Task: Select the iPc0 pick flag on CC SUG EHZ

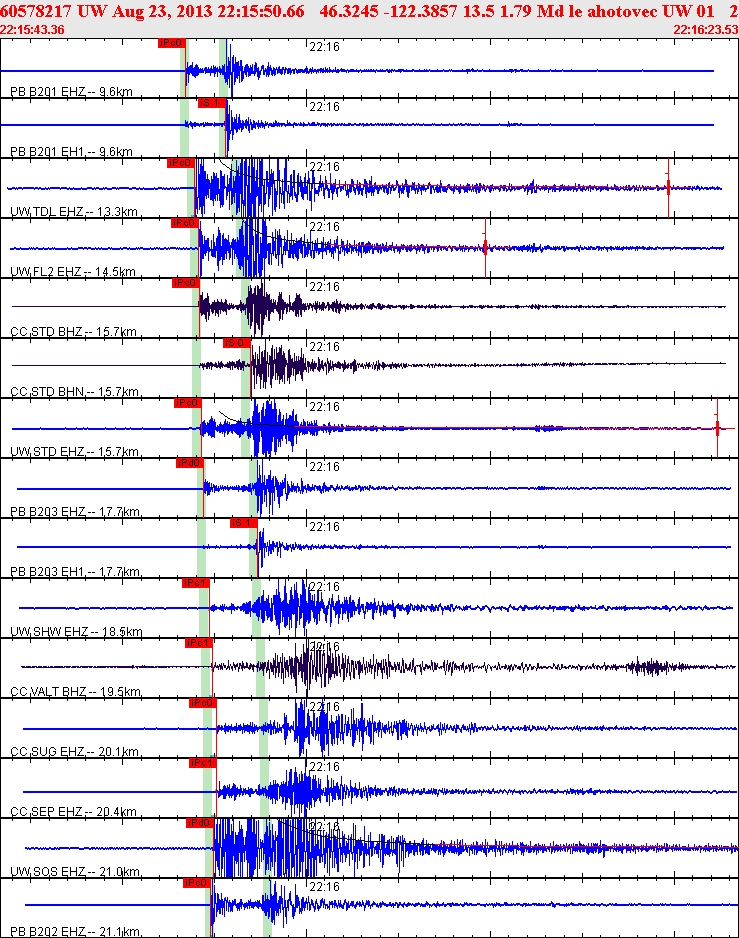Action: click(202, 703)
